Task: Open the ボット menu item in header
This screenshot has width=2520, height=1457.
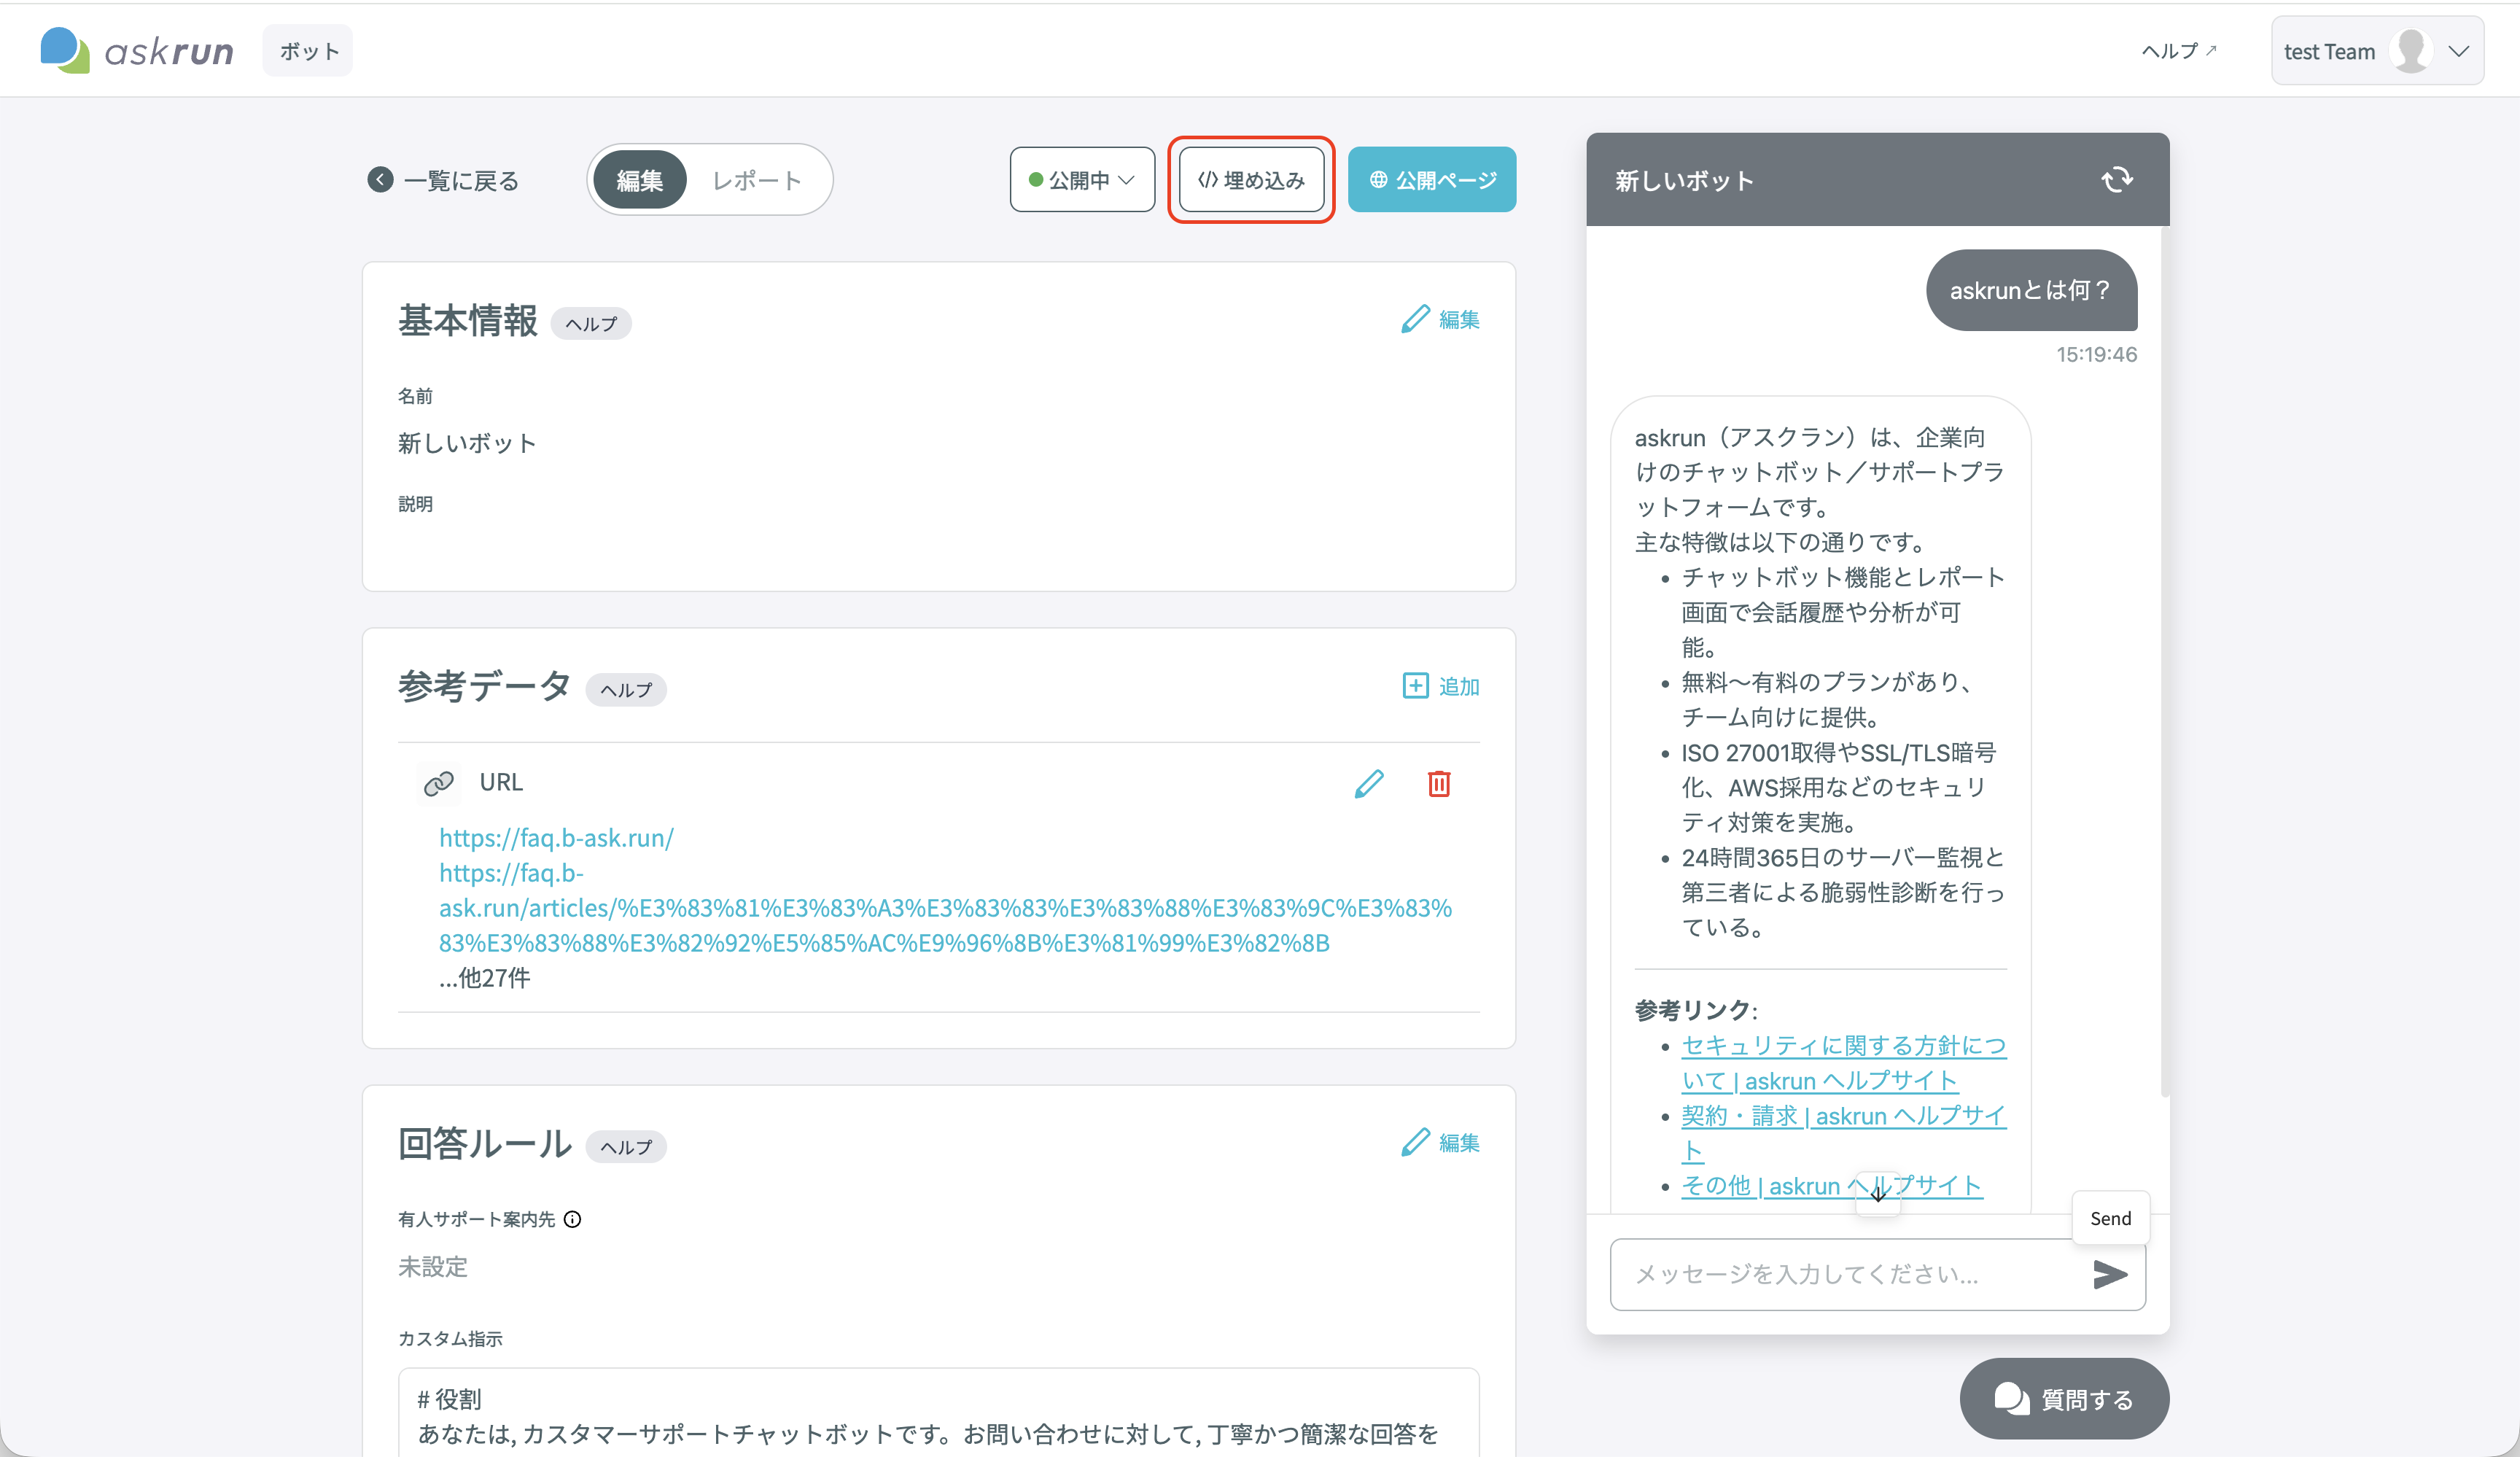Action: (x=308, y=51)
